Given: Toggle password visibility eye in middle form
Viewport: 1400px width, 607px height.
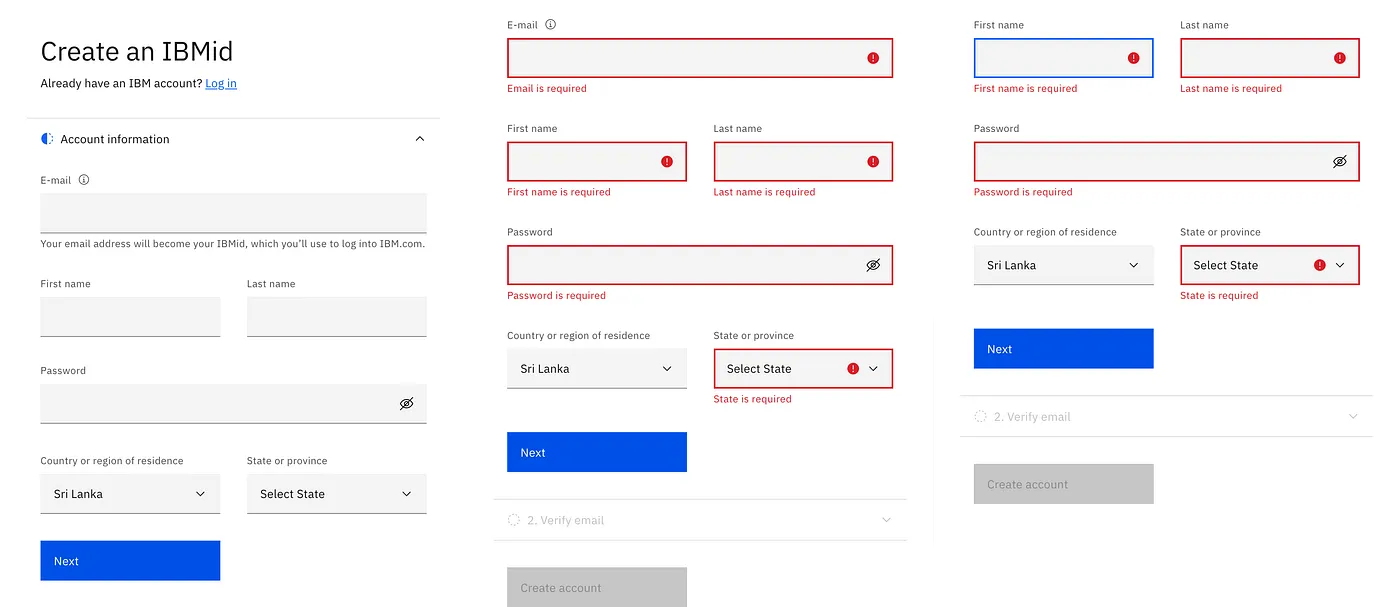Looking at the screenshot, I should coord(873,265).
